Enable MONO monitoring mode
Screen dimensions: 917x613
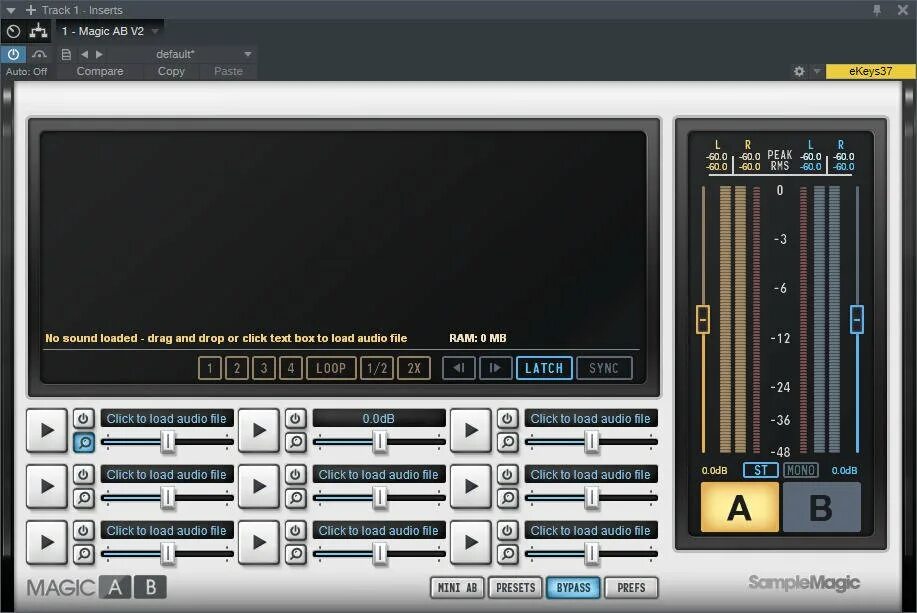(x=801, y=470)
